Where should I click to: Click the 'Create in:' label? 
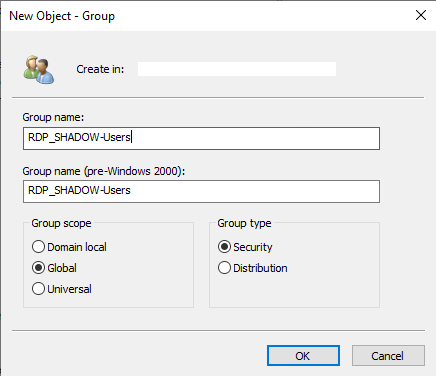[100, 69]
